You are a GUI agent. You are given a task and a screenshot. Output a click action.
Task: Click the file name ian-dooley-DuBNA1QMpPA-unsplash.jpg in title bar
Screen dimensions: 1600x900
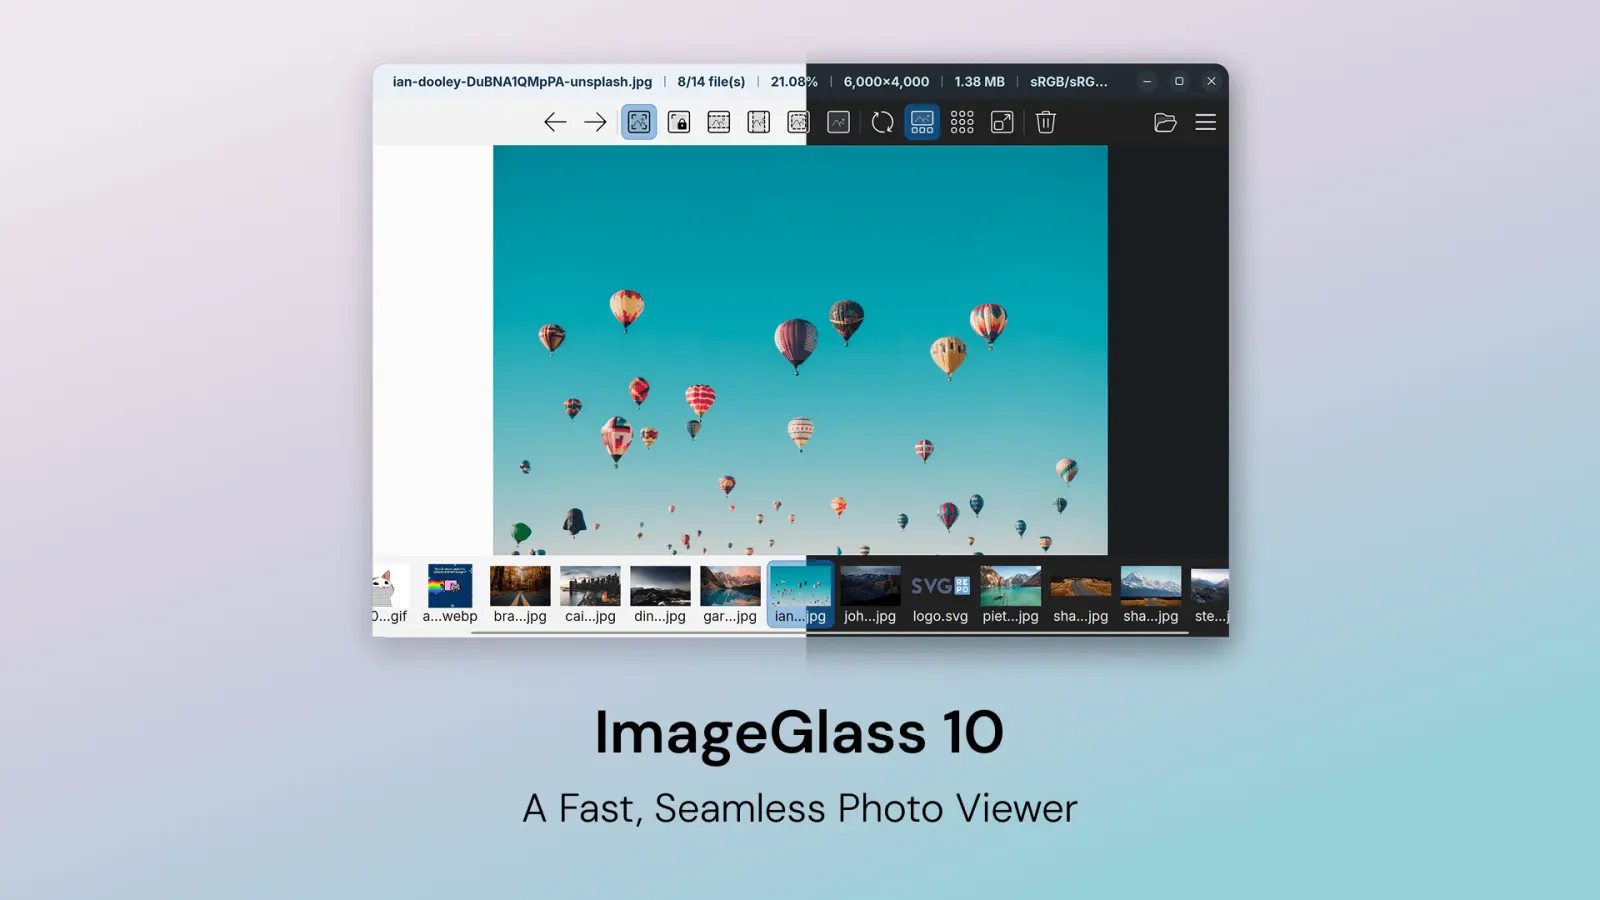coord(522,82)
